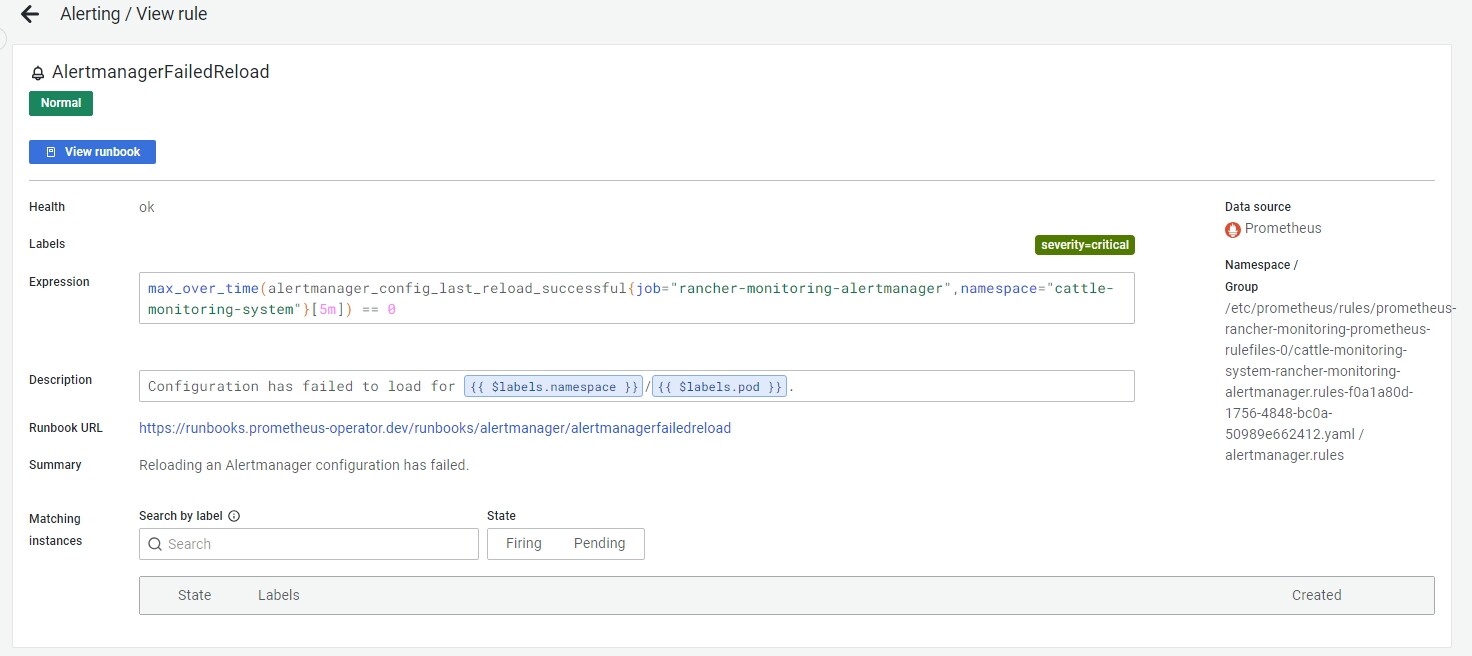Viewport: 1472px width, 656px height.
Task: Open the alertmanagerfailedreload runbook URL link
Action: [x=434, y=428]
